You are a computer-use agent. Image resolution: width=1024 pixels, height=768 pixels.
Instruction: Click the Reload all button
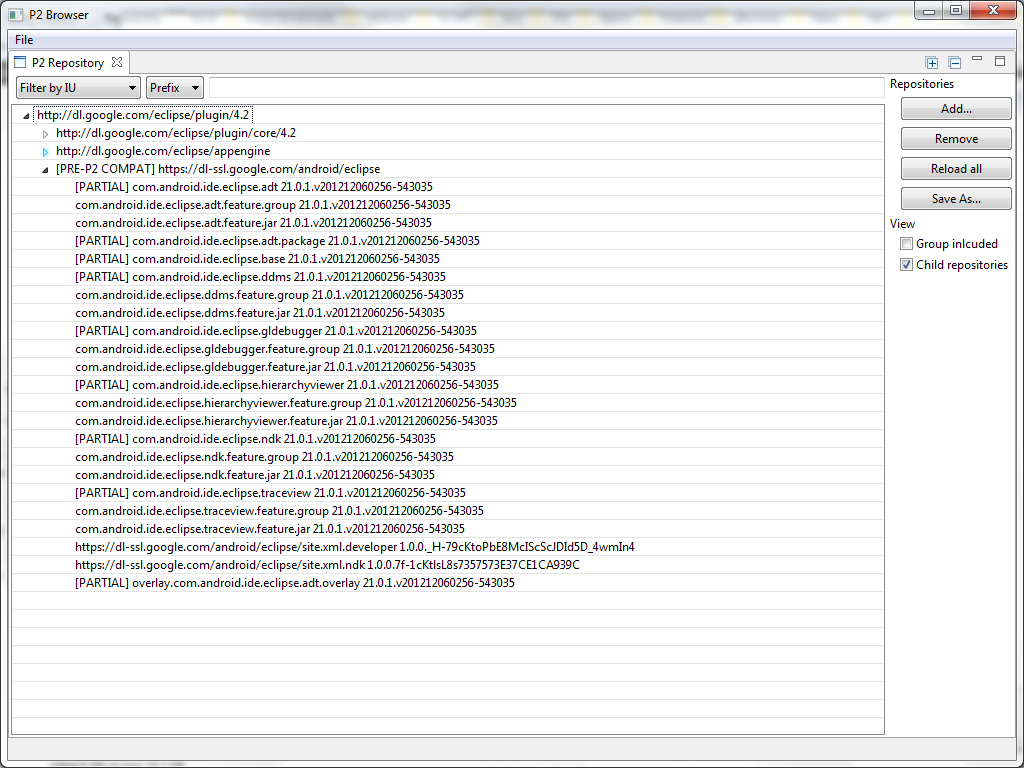[956, 168]
